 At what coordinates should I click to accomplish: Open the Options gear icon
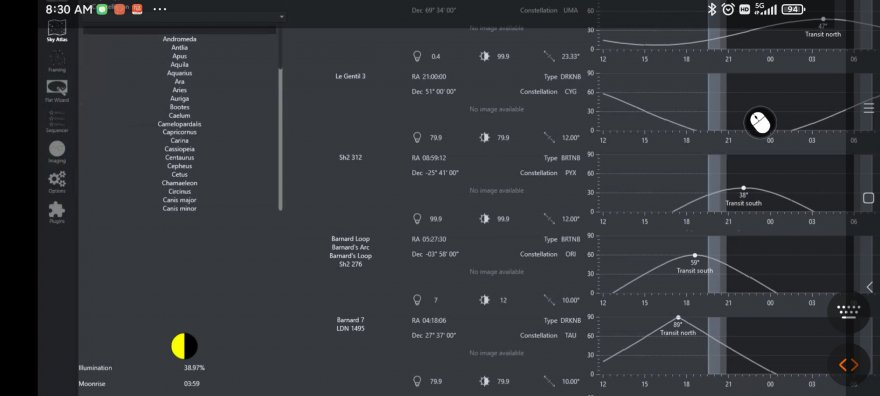tap(57, 182)
